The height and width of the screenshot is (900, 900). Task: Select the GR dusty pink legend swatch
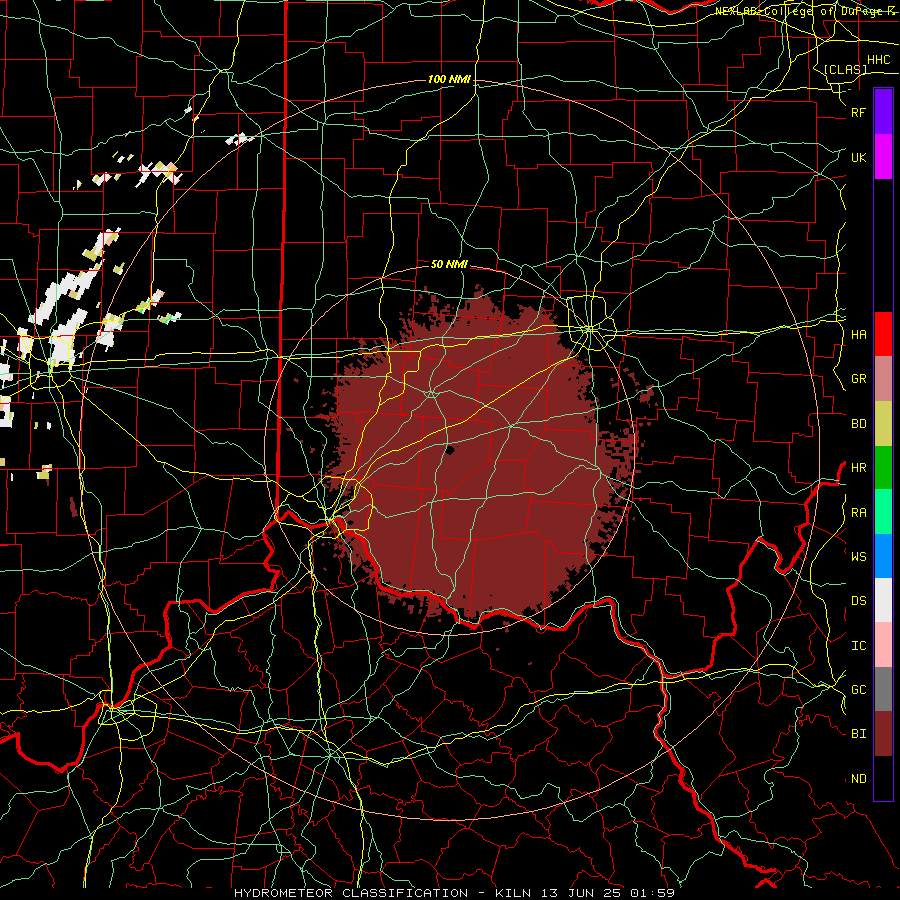883,379
